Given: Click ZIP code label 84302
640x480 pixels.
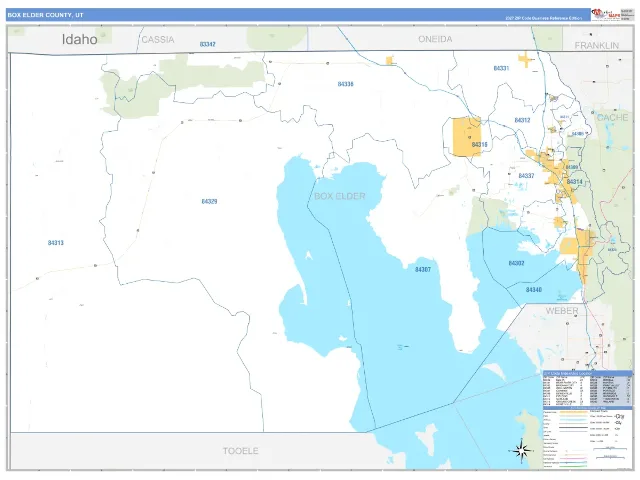Looking at the screenshot, I should click(x=516, y=263).
